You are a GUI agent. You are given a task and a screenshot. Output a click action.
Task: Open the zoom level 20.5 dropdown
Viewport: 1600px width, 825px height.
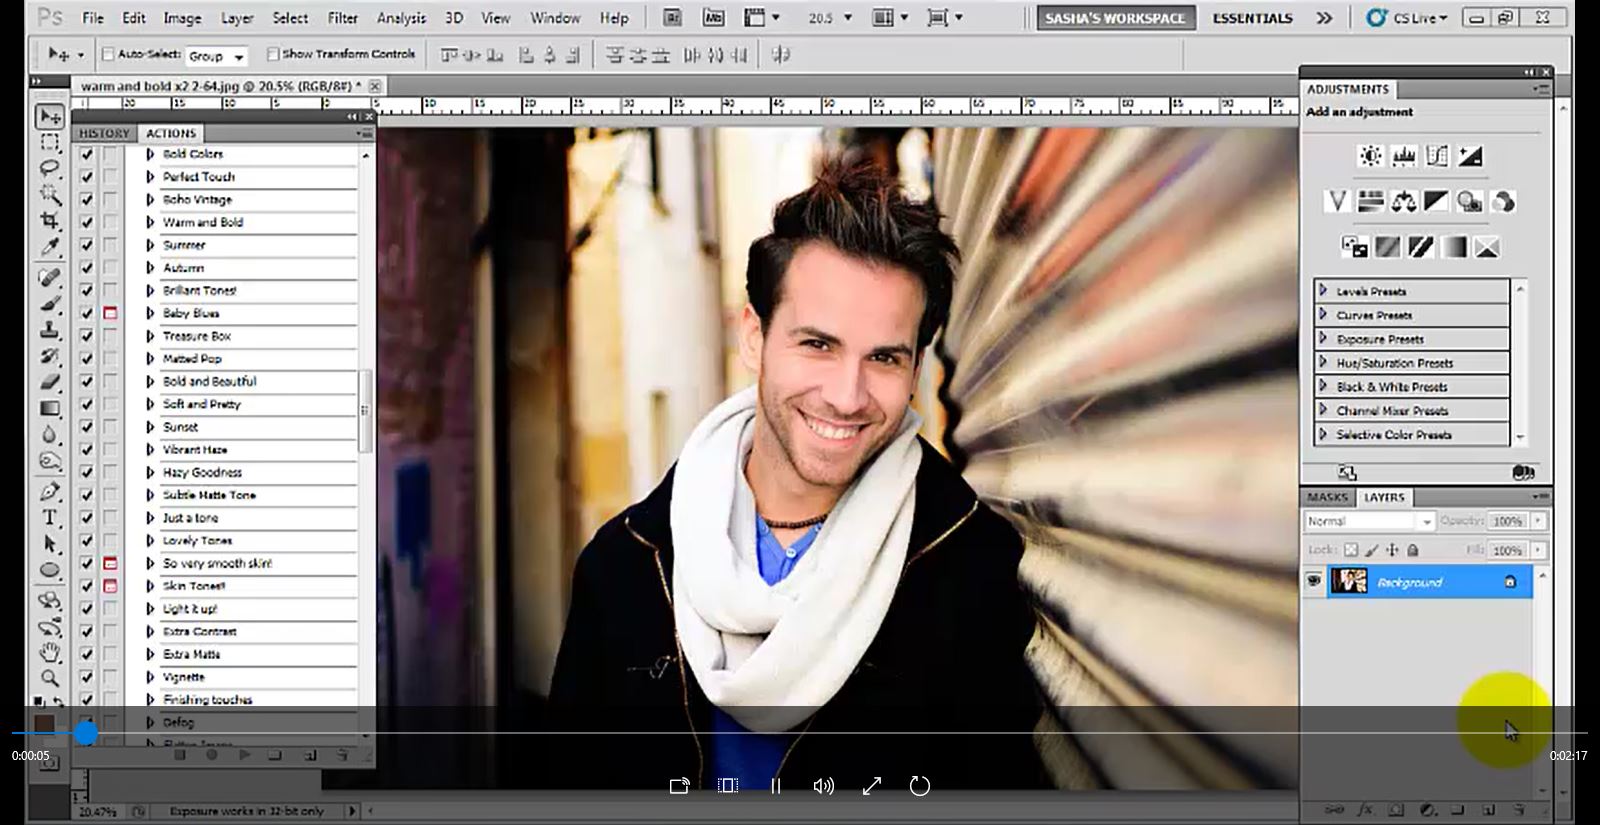(848, 18)
